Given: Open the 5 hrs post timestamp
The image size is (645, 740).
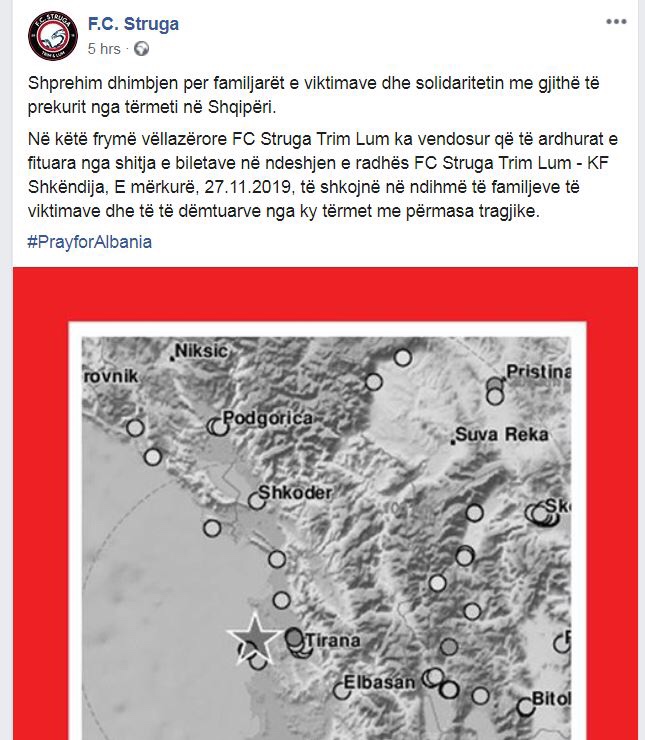Looking at the screenshot, I should click(x=104, y=49).
